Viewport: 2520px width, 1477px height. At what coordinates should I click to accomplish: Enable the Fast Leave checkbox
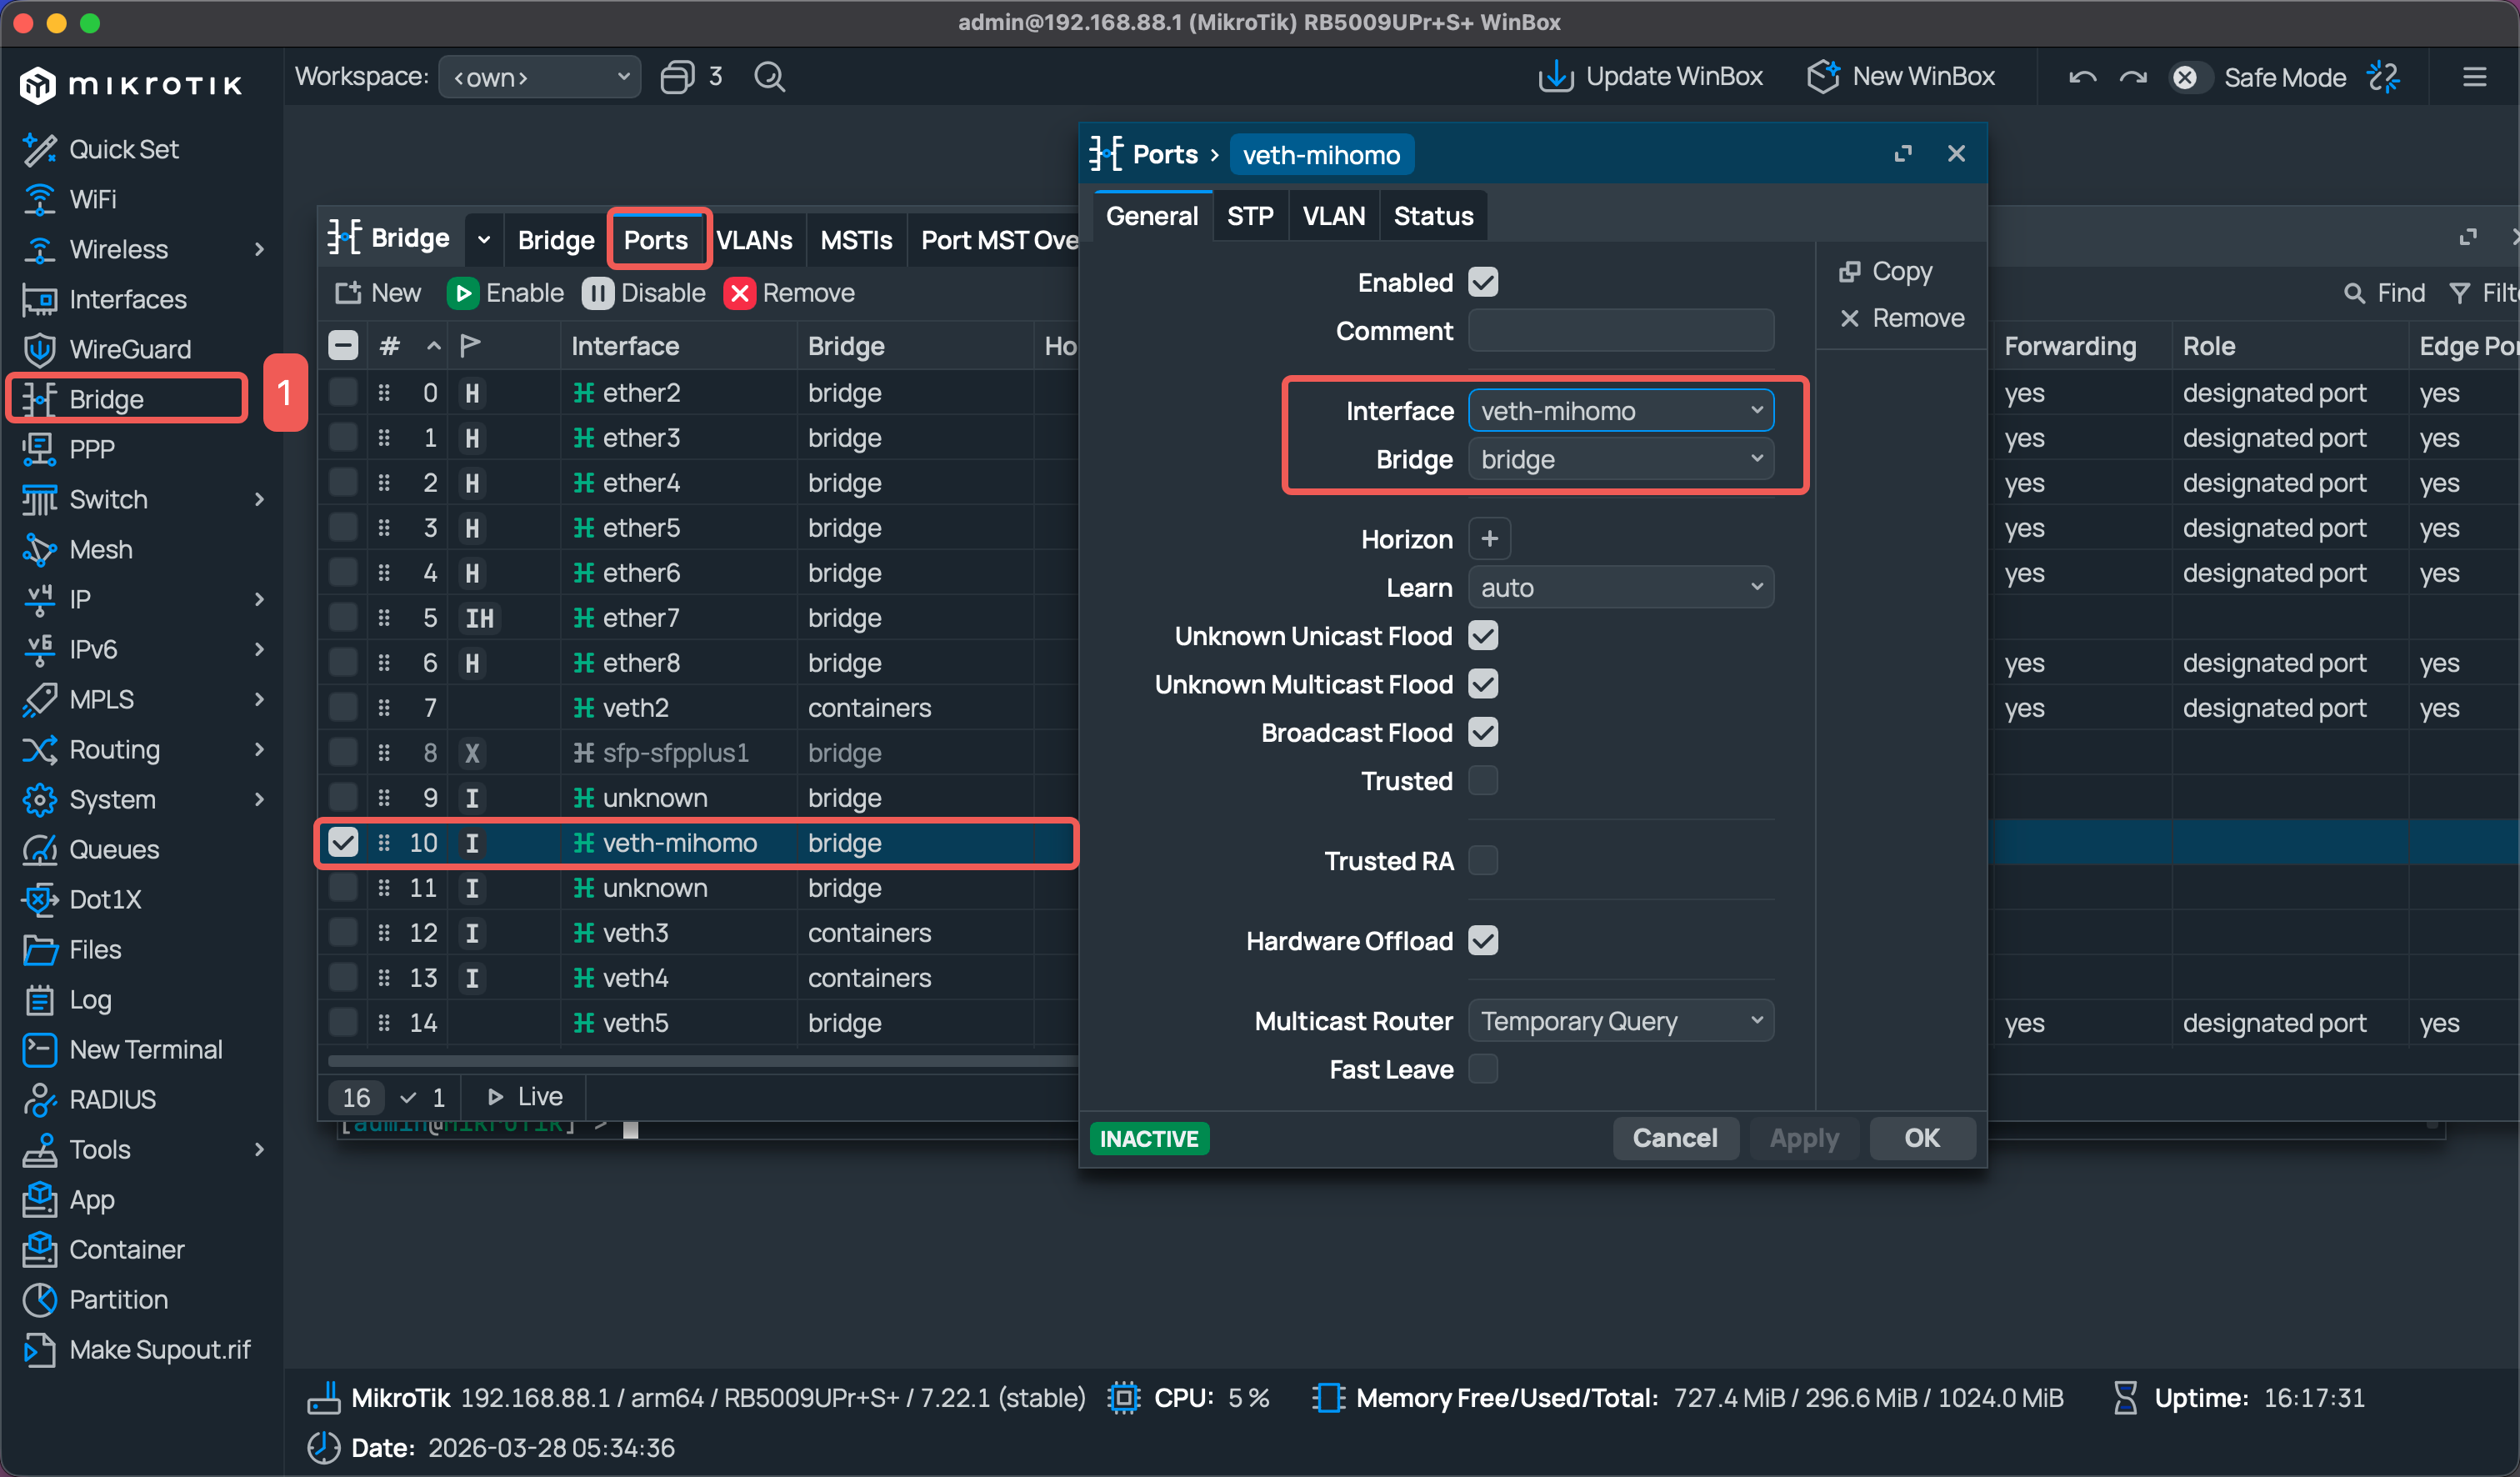[1483, 1069]
